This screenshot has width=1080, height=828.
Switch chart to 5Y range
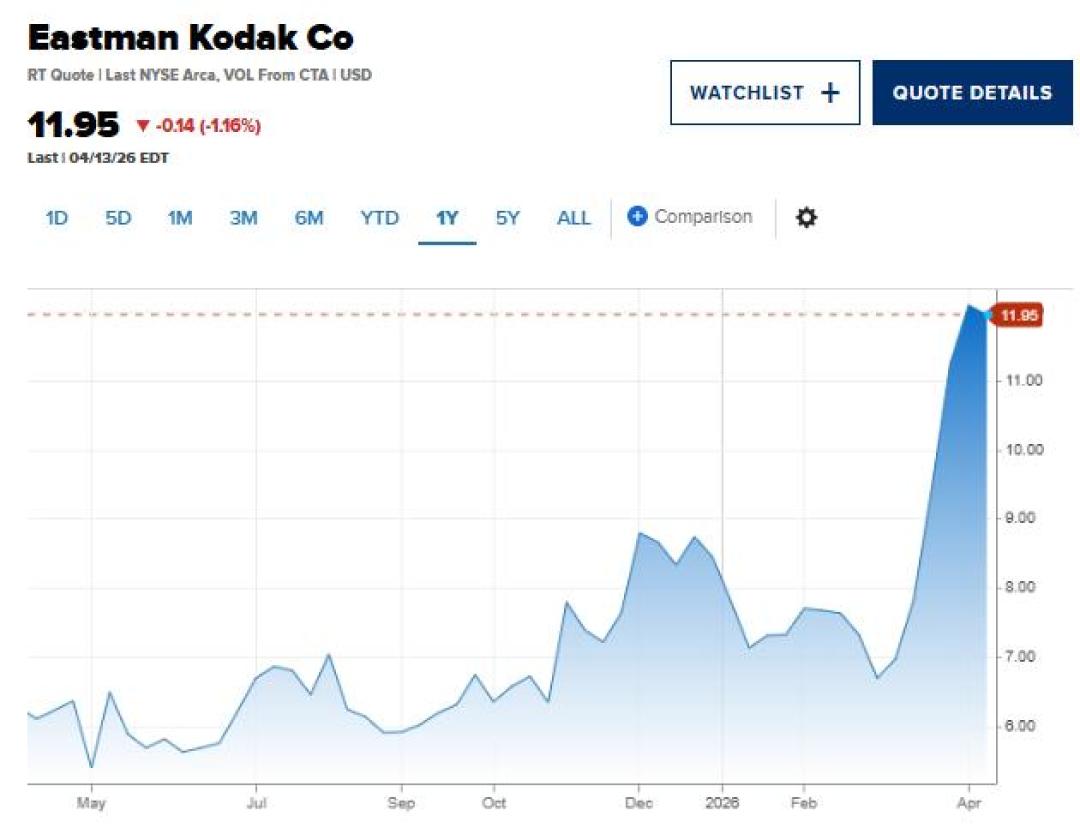pyautogui.click(x=508, y=218)
